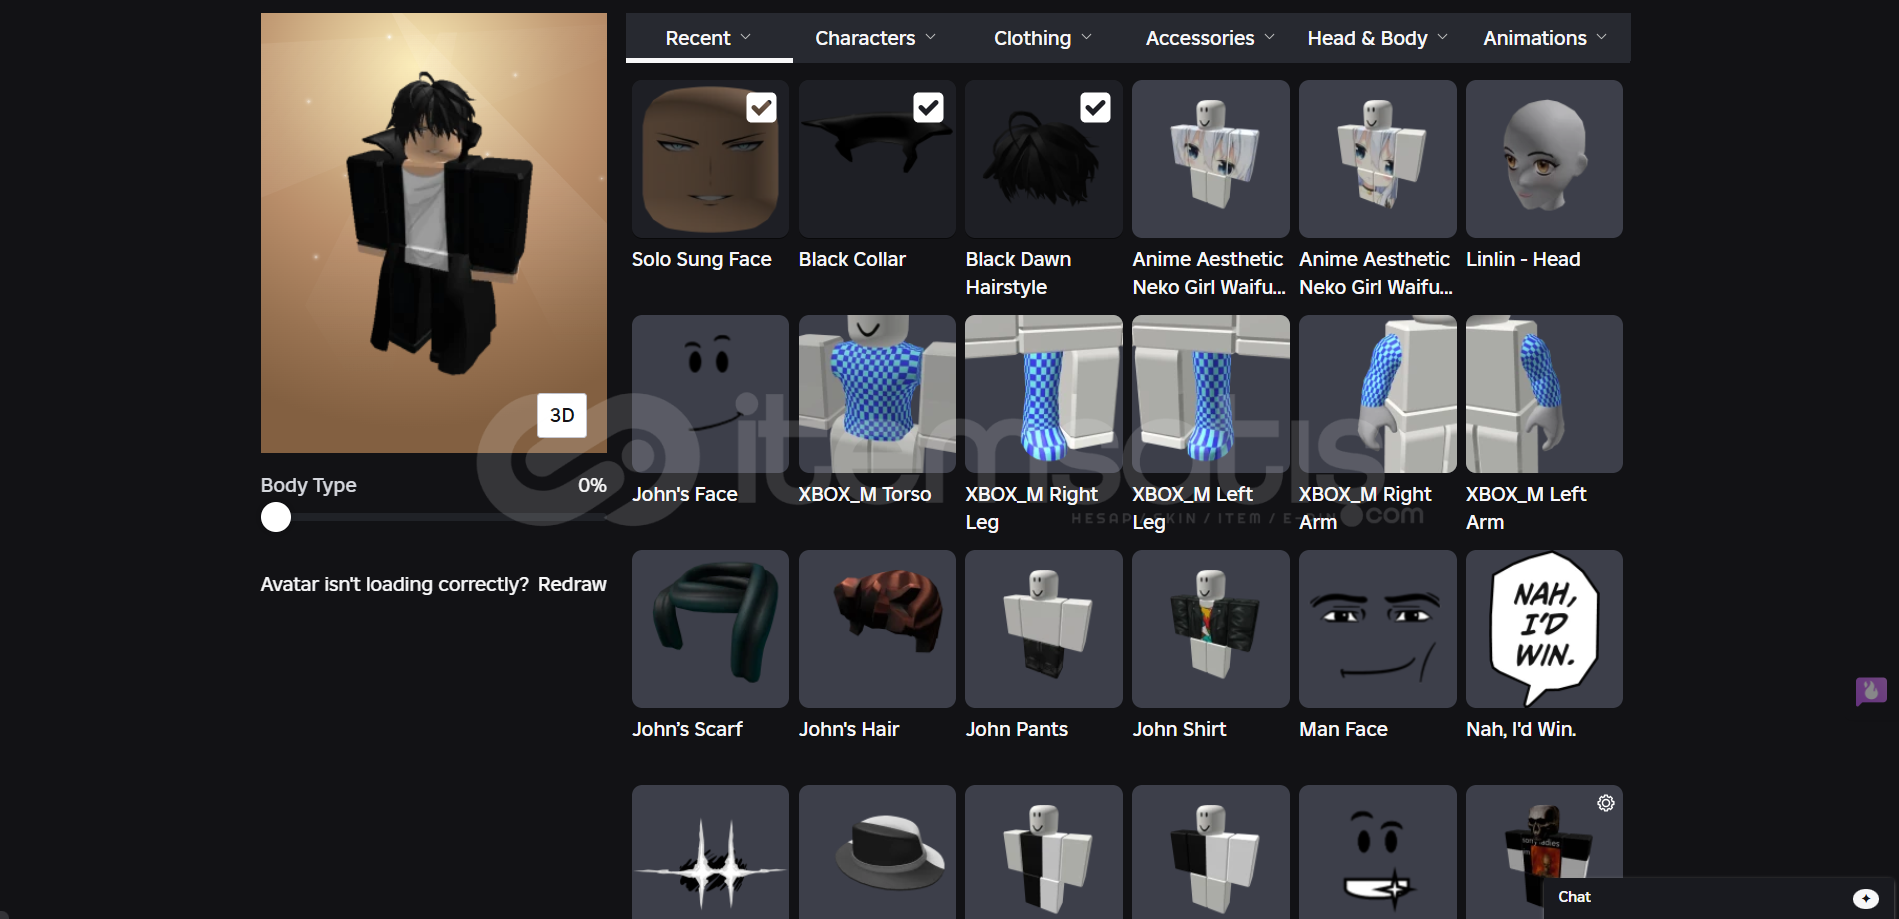Select the grey fedora hat item
This screenshot has width=1899, height=919.
point(877,852)
